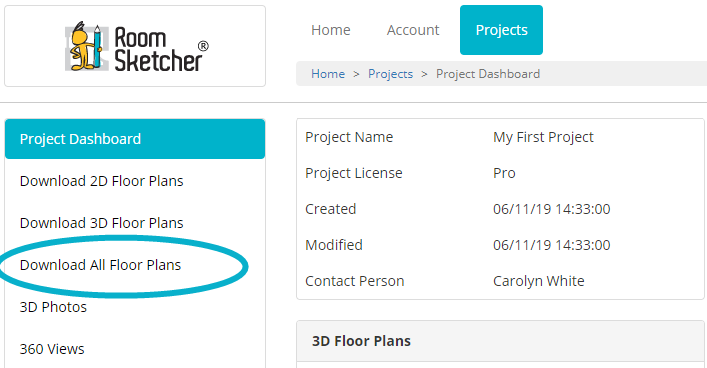Open the Account tab

413,30
